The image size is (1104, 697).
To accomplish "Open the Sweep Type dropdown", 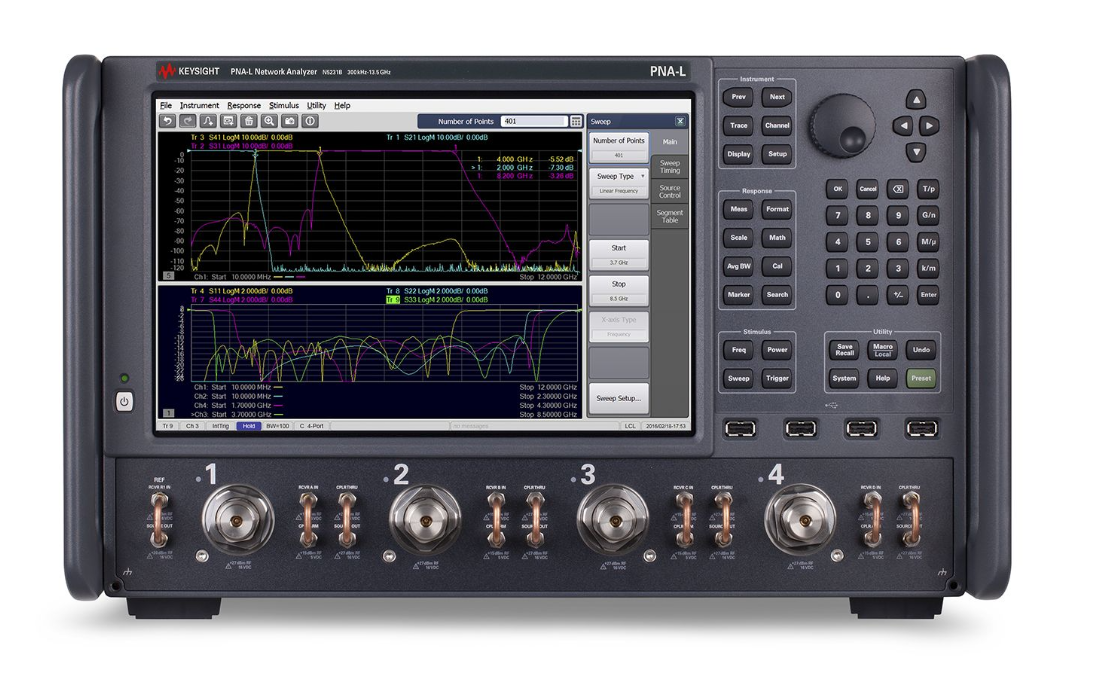I will [620, 177].
